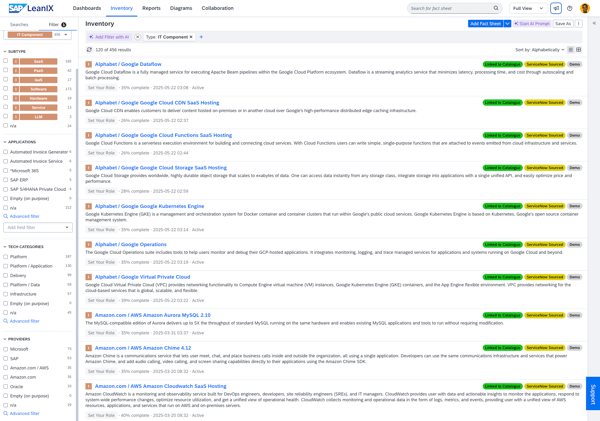Open the Add Fact Sheet dropdown arrow

pyautogui.click(x=507, y=24)
